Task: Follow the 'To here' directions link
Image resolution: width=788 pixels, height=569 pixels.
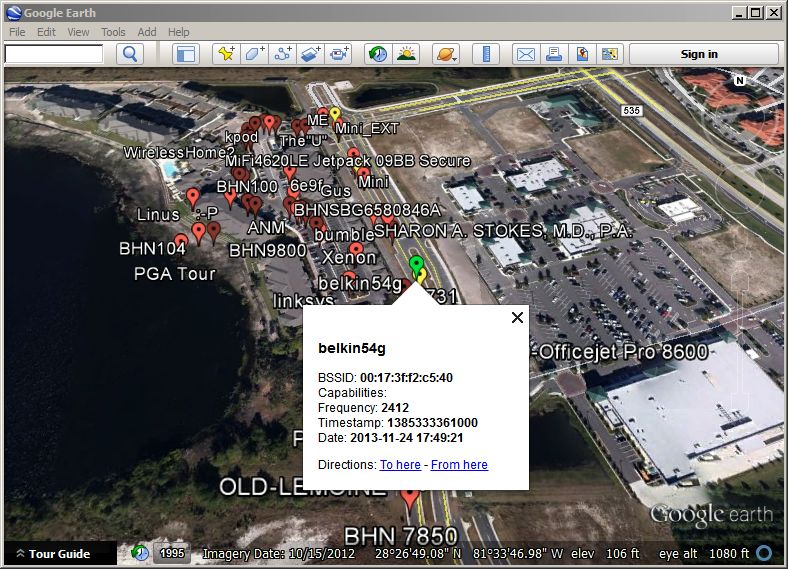Action: pos(400,464)
